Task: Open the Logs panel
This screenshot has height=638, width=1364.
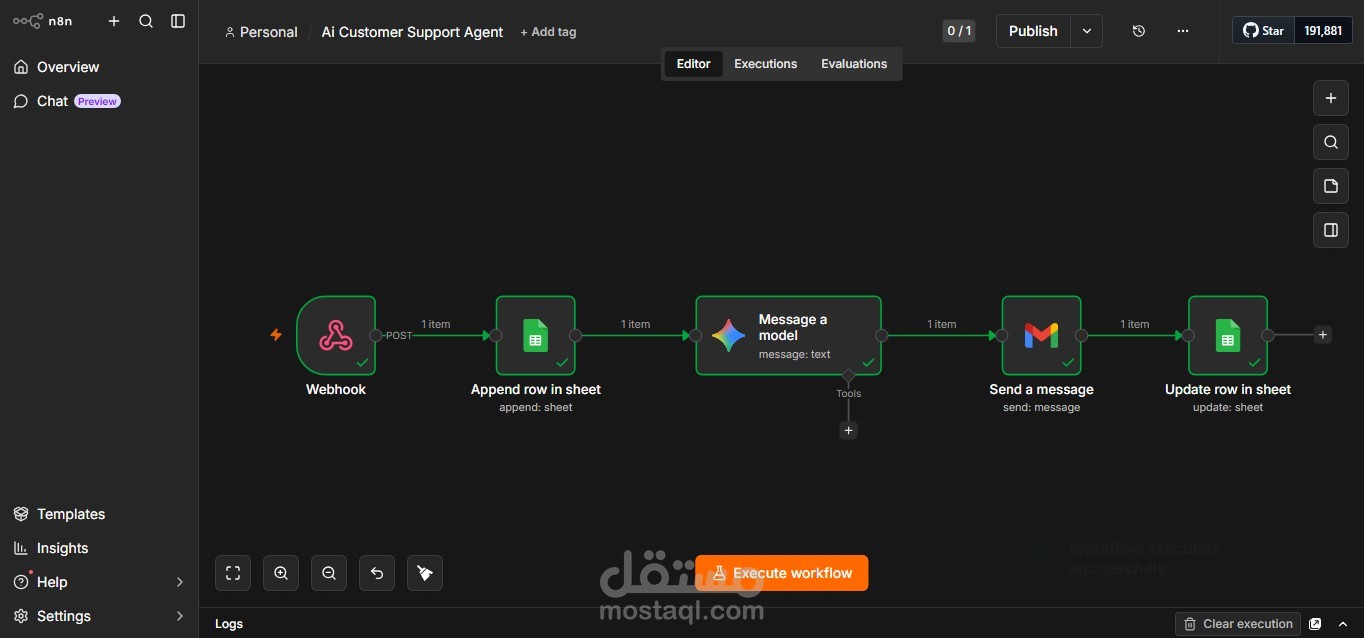Action: tap(229, 624)
